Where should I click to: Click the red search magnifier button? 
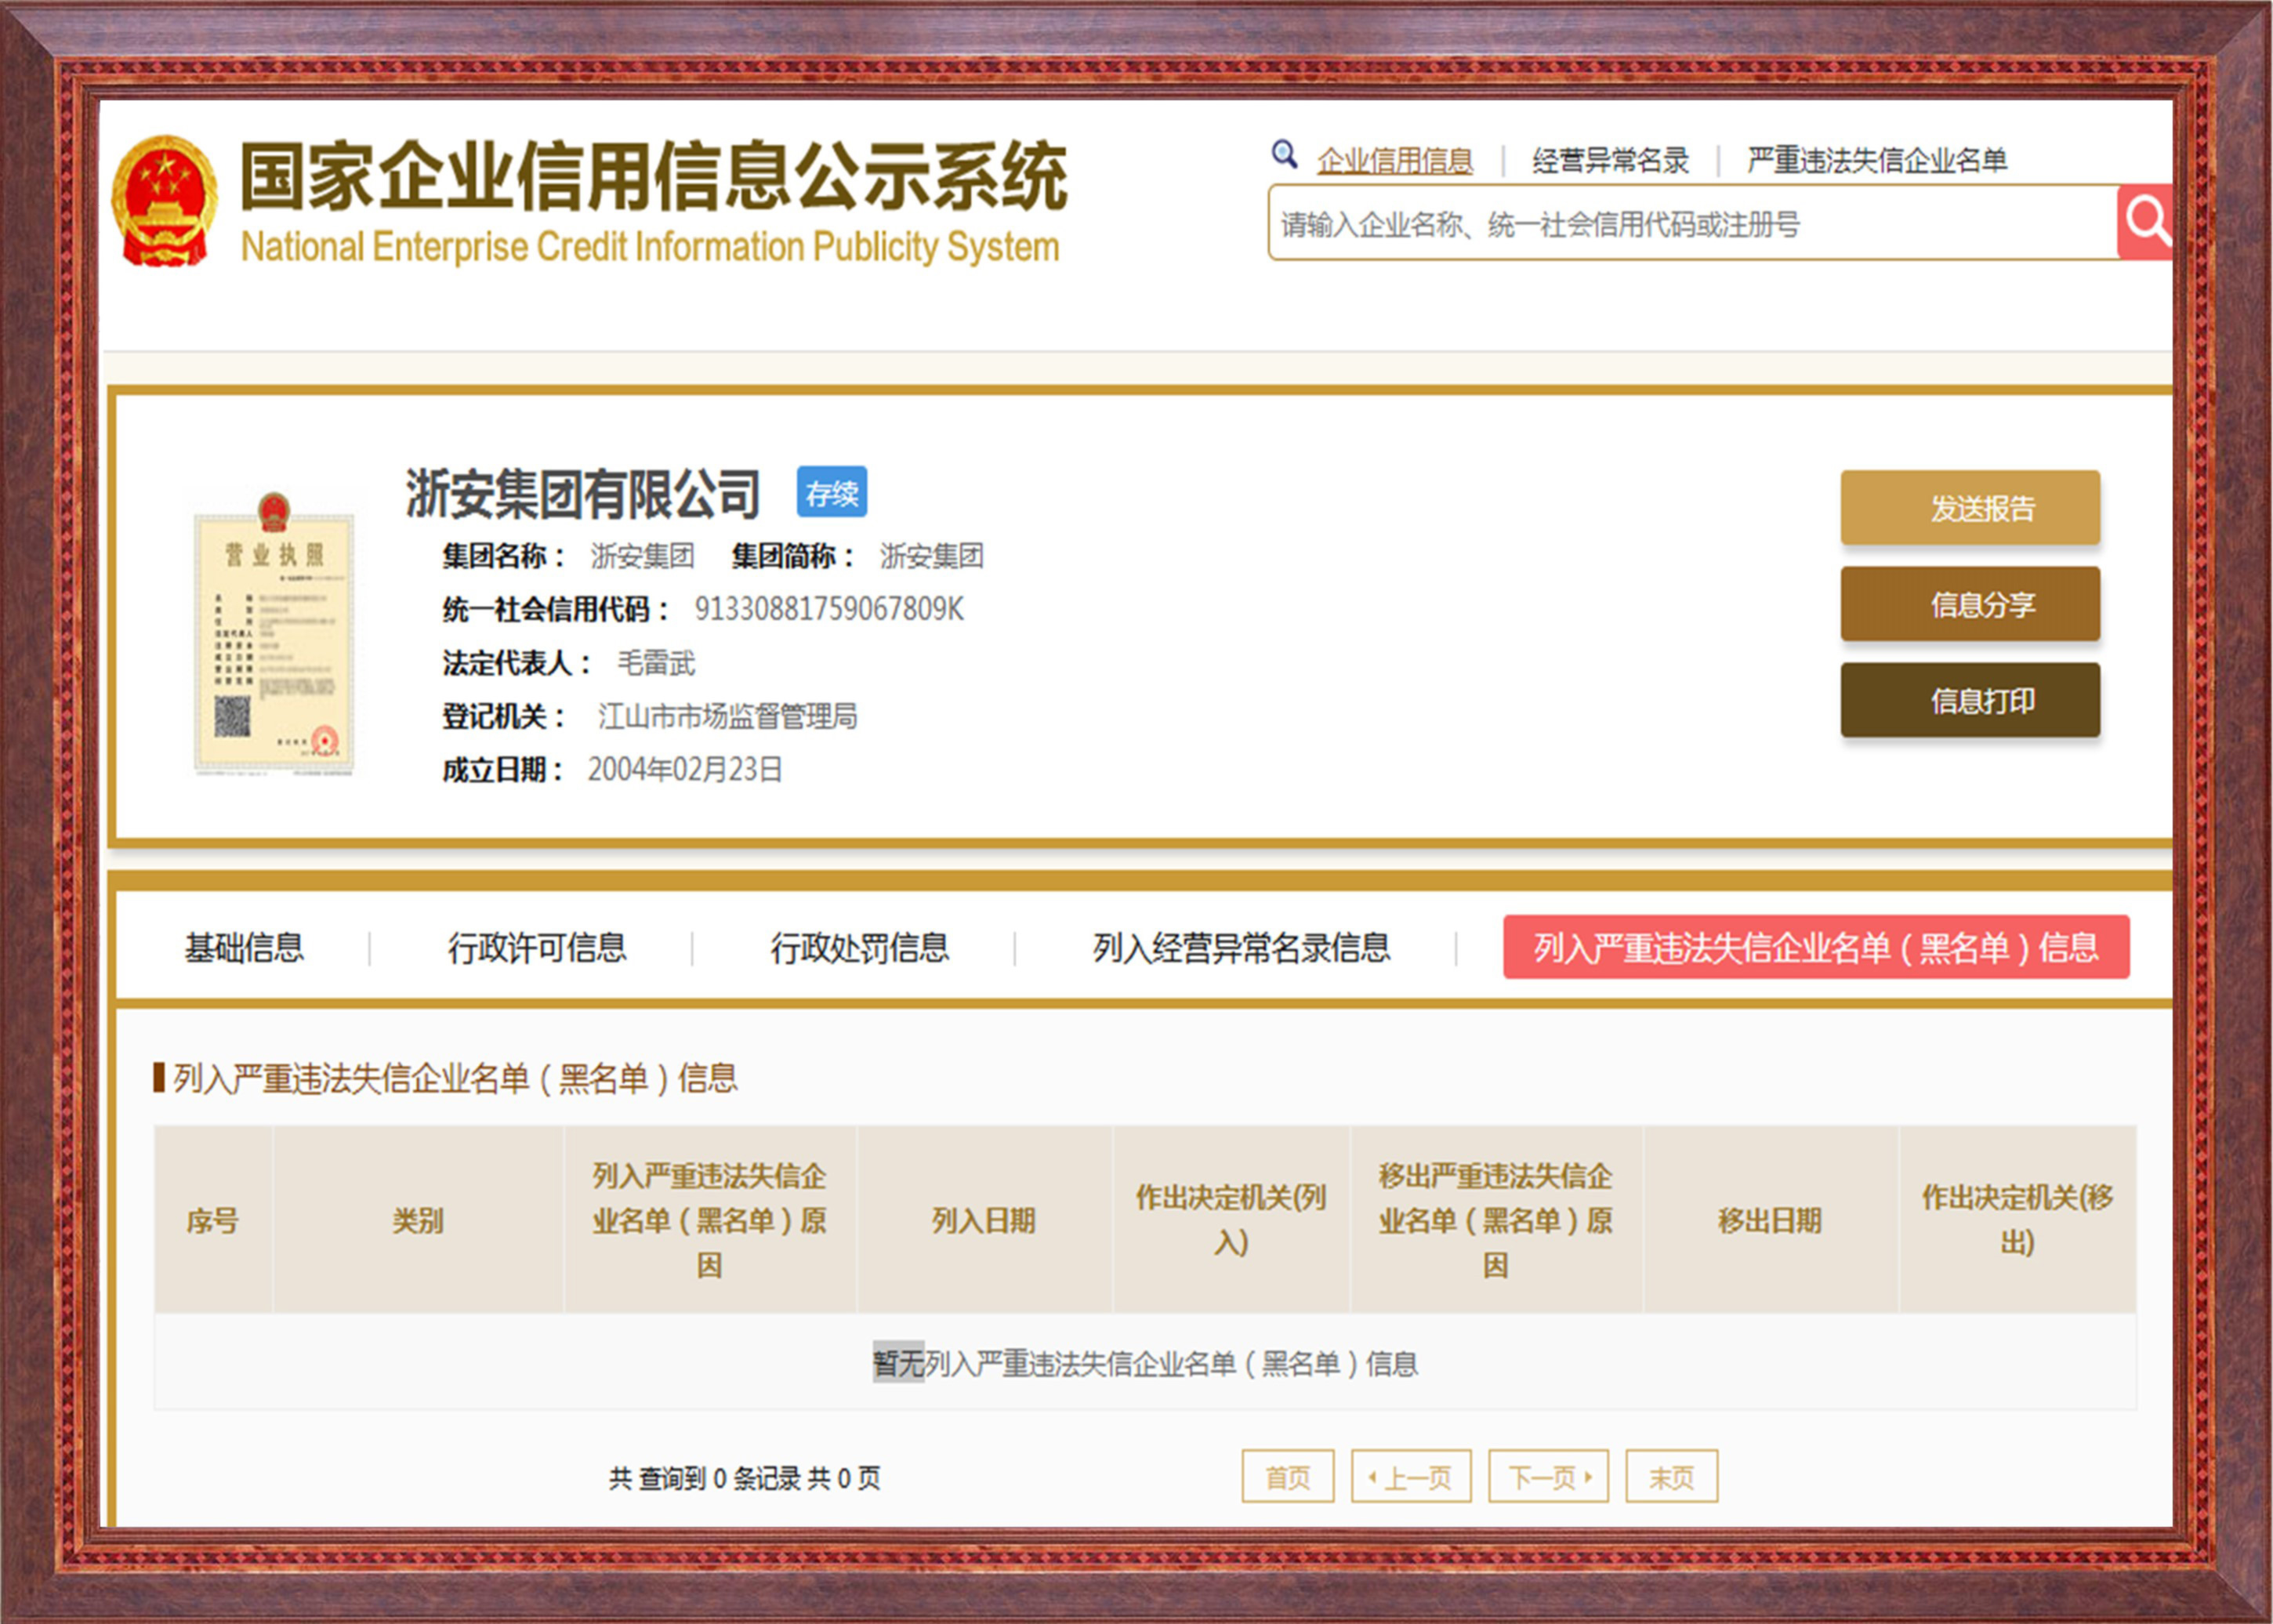(x=2146, y=222)
